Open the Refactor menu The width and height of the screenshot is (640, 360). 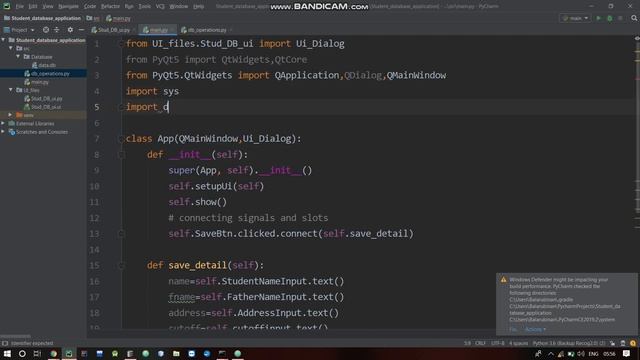click(x=110, y=7)
